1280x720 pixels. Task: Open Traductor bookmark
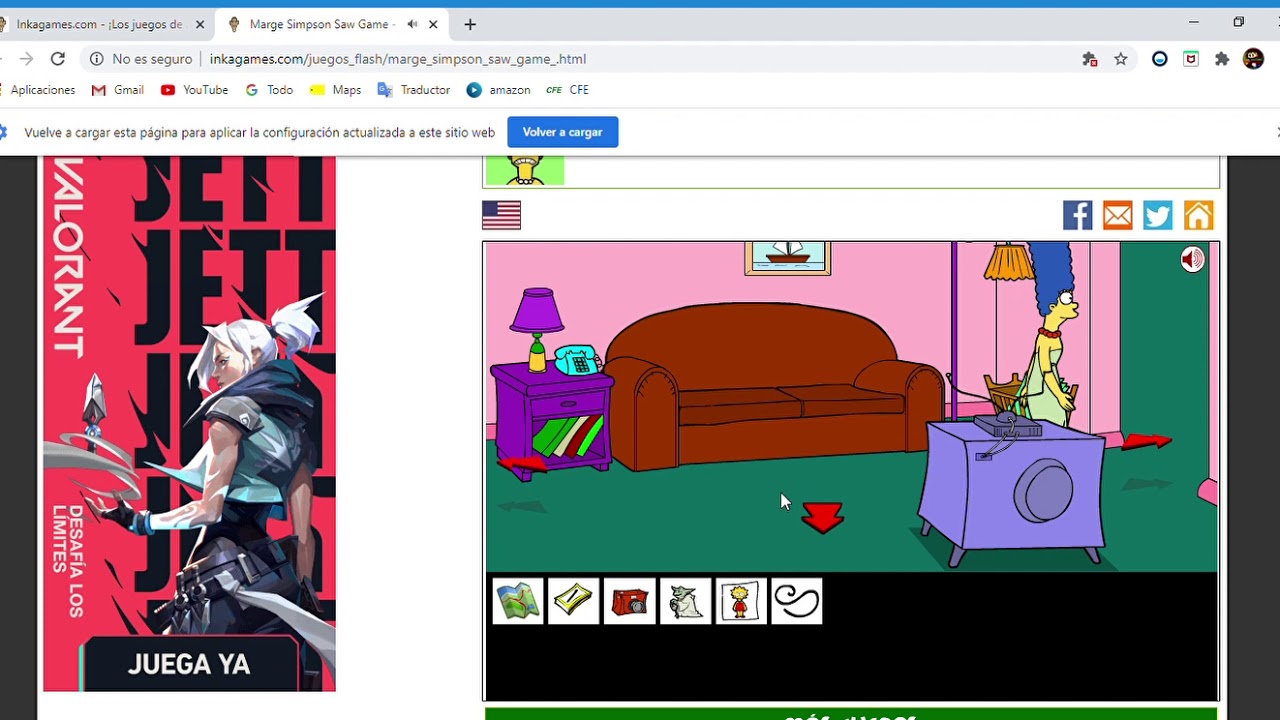(414, 90)
